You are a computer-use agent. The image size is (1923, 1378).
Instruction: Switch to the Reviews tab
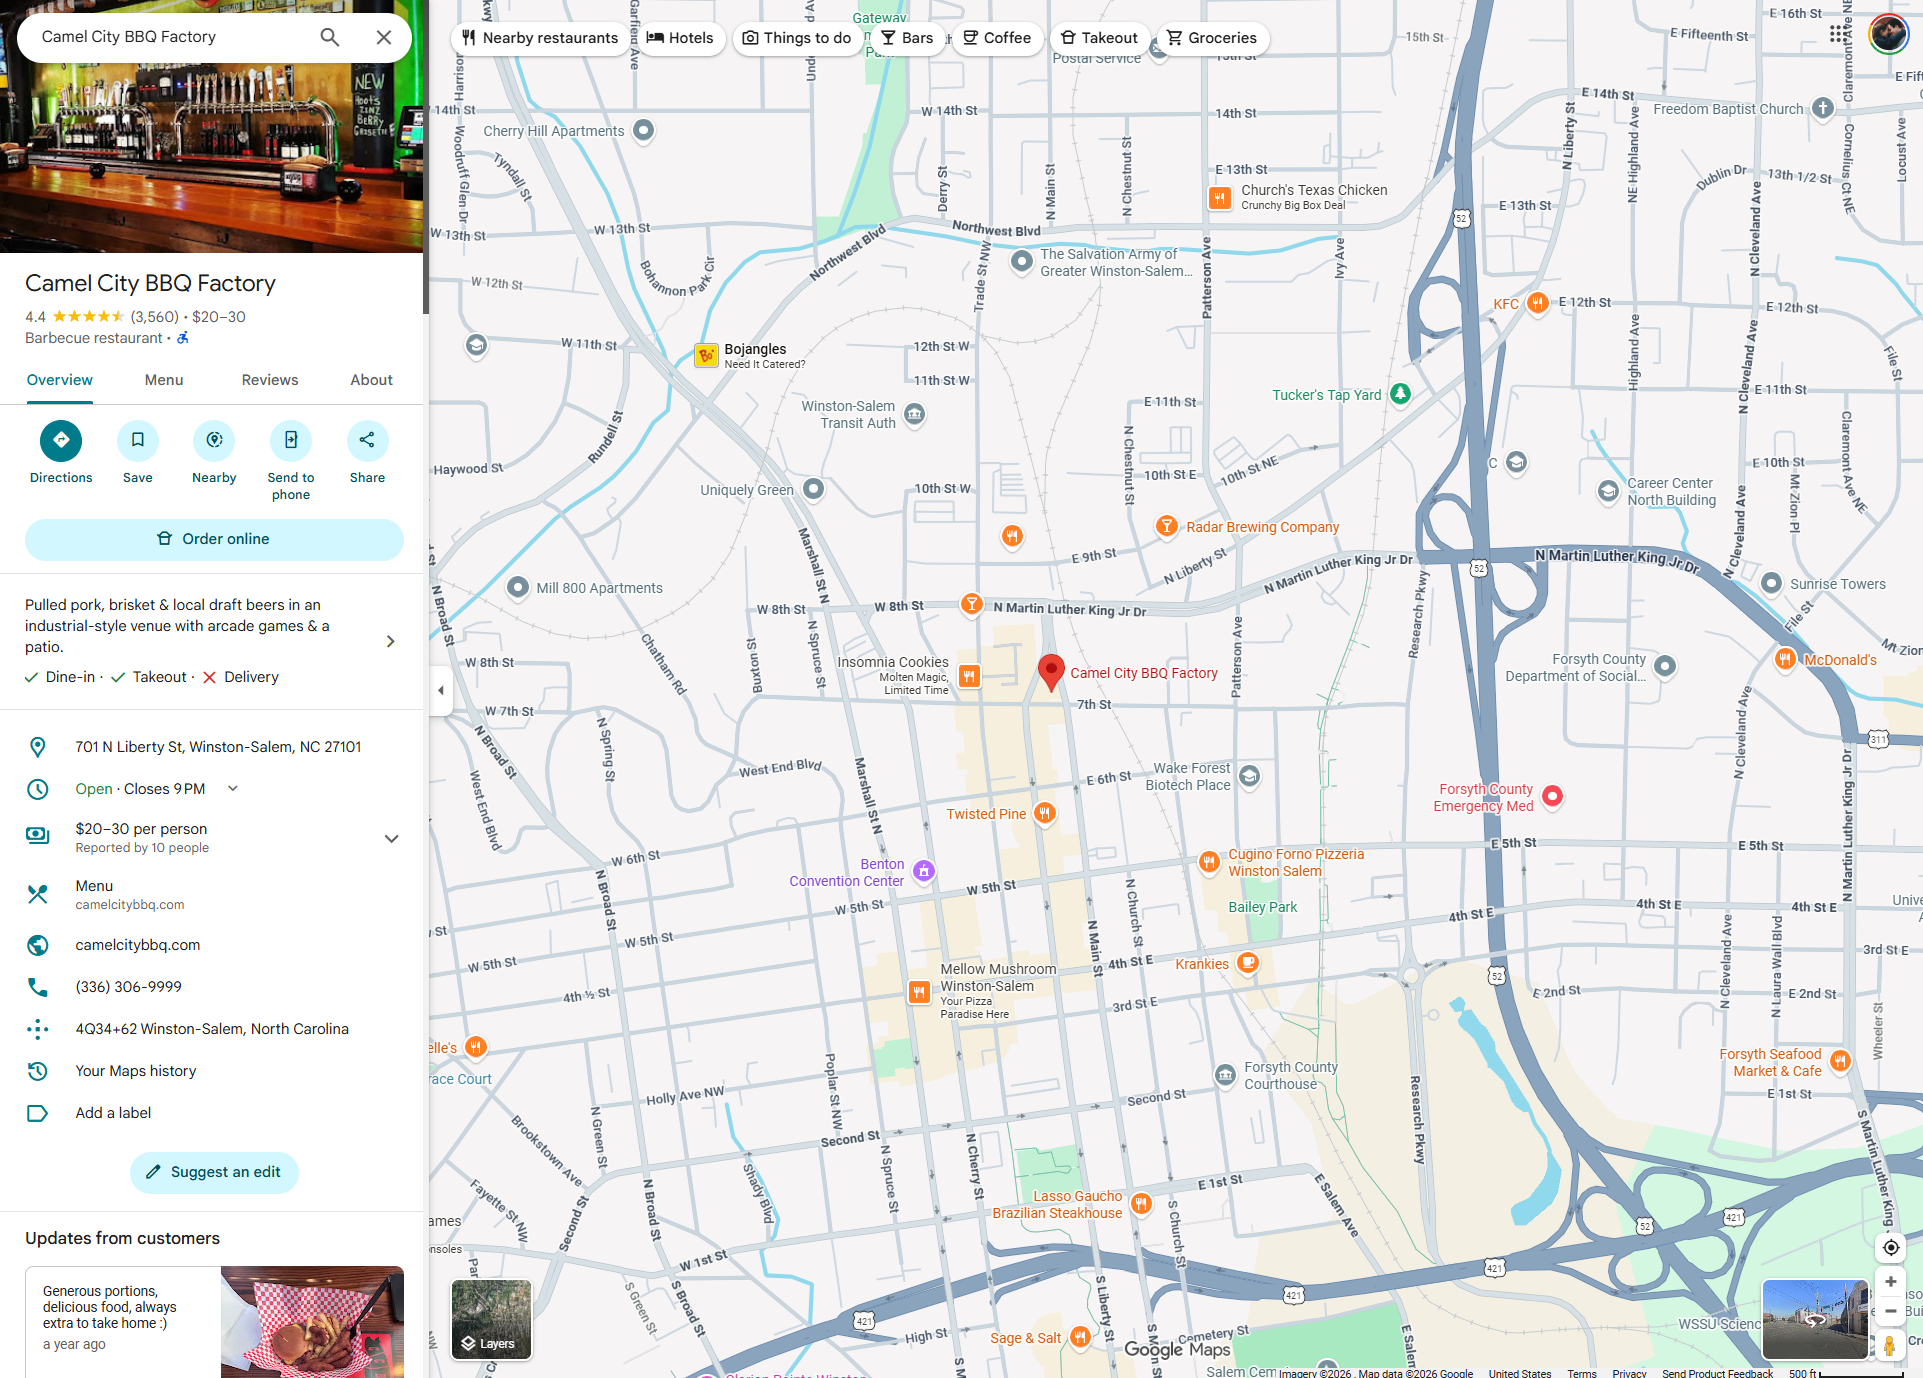pyautogui.click(x=270, y=380)
